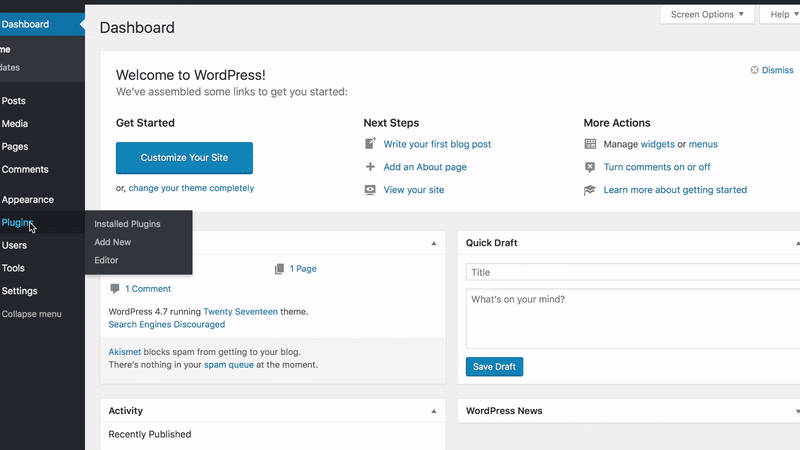Click the Quick Draft panel heading
The width and height of the screenshot is (800, 450).
point(491,243)
